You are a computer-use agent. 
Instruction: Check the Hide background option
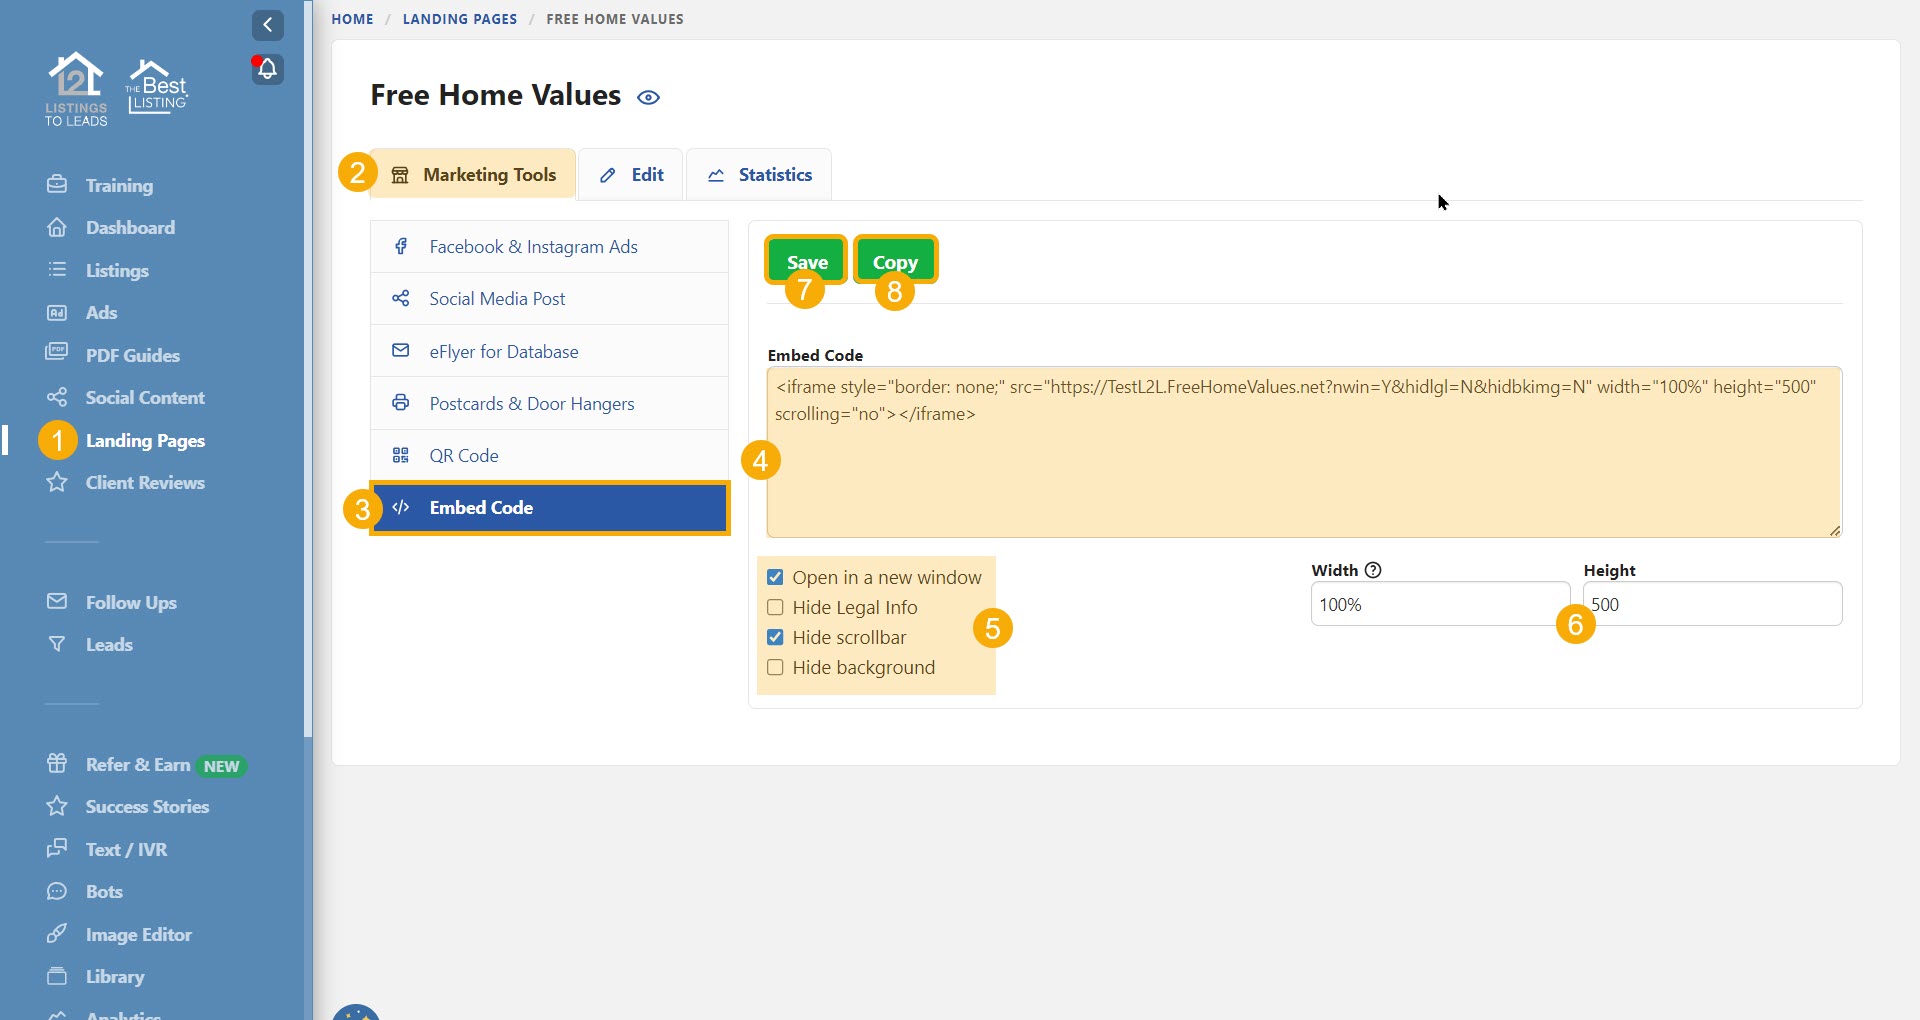point(775,667)
